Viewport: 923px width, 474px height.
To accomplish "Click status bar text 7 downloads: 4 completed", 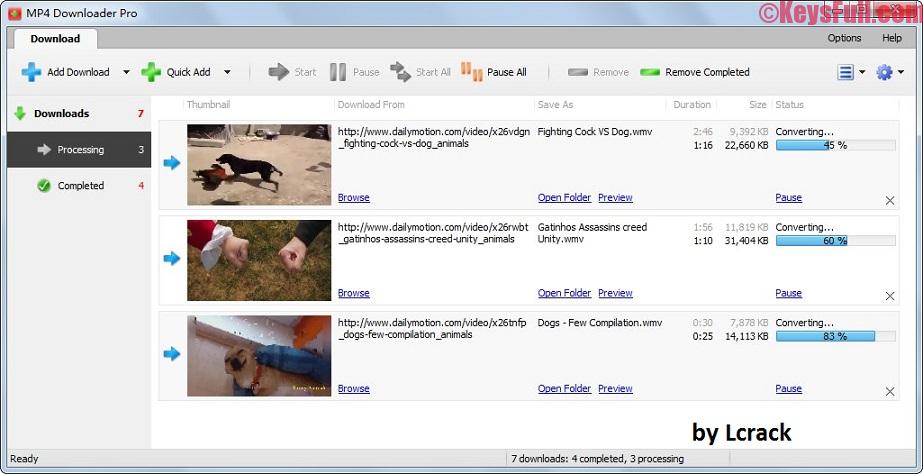I will (x=597, y=459).
